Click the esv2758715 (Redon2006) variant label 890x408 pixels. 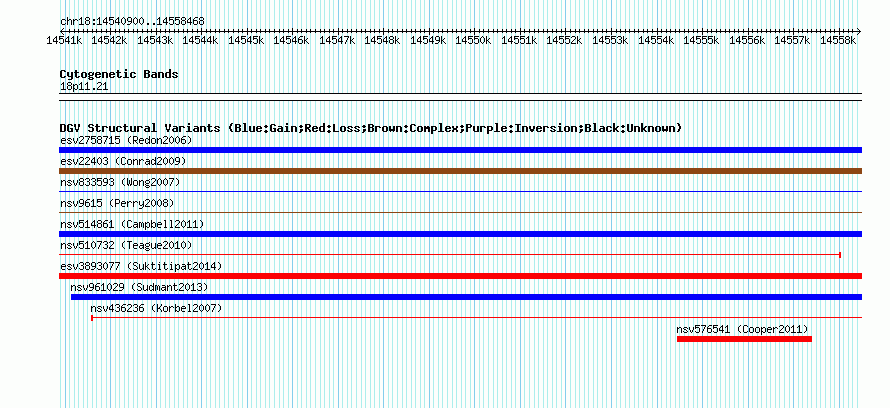(126, 140)
